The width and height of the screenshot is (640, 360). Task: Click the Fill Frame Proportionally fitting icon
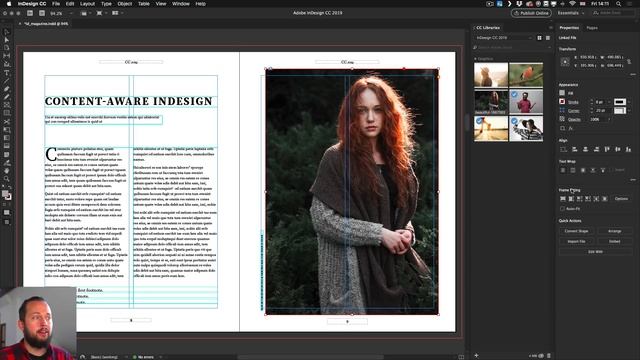[563, 199]
